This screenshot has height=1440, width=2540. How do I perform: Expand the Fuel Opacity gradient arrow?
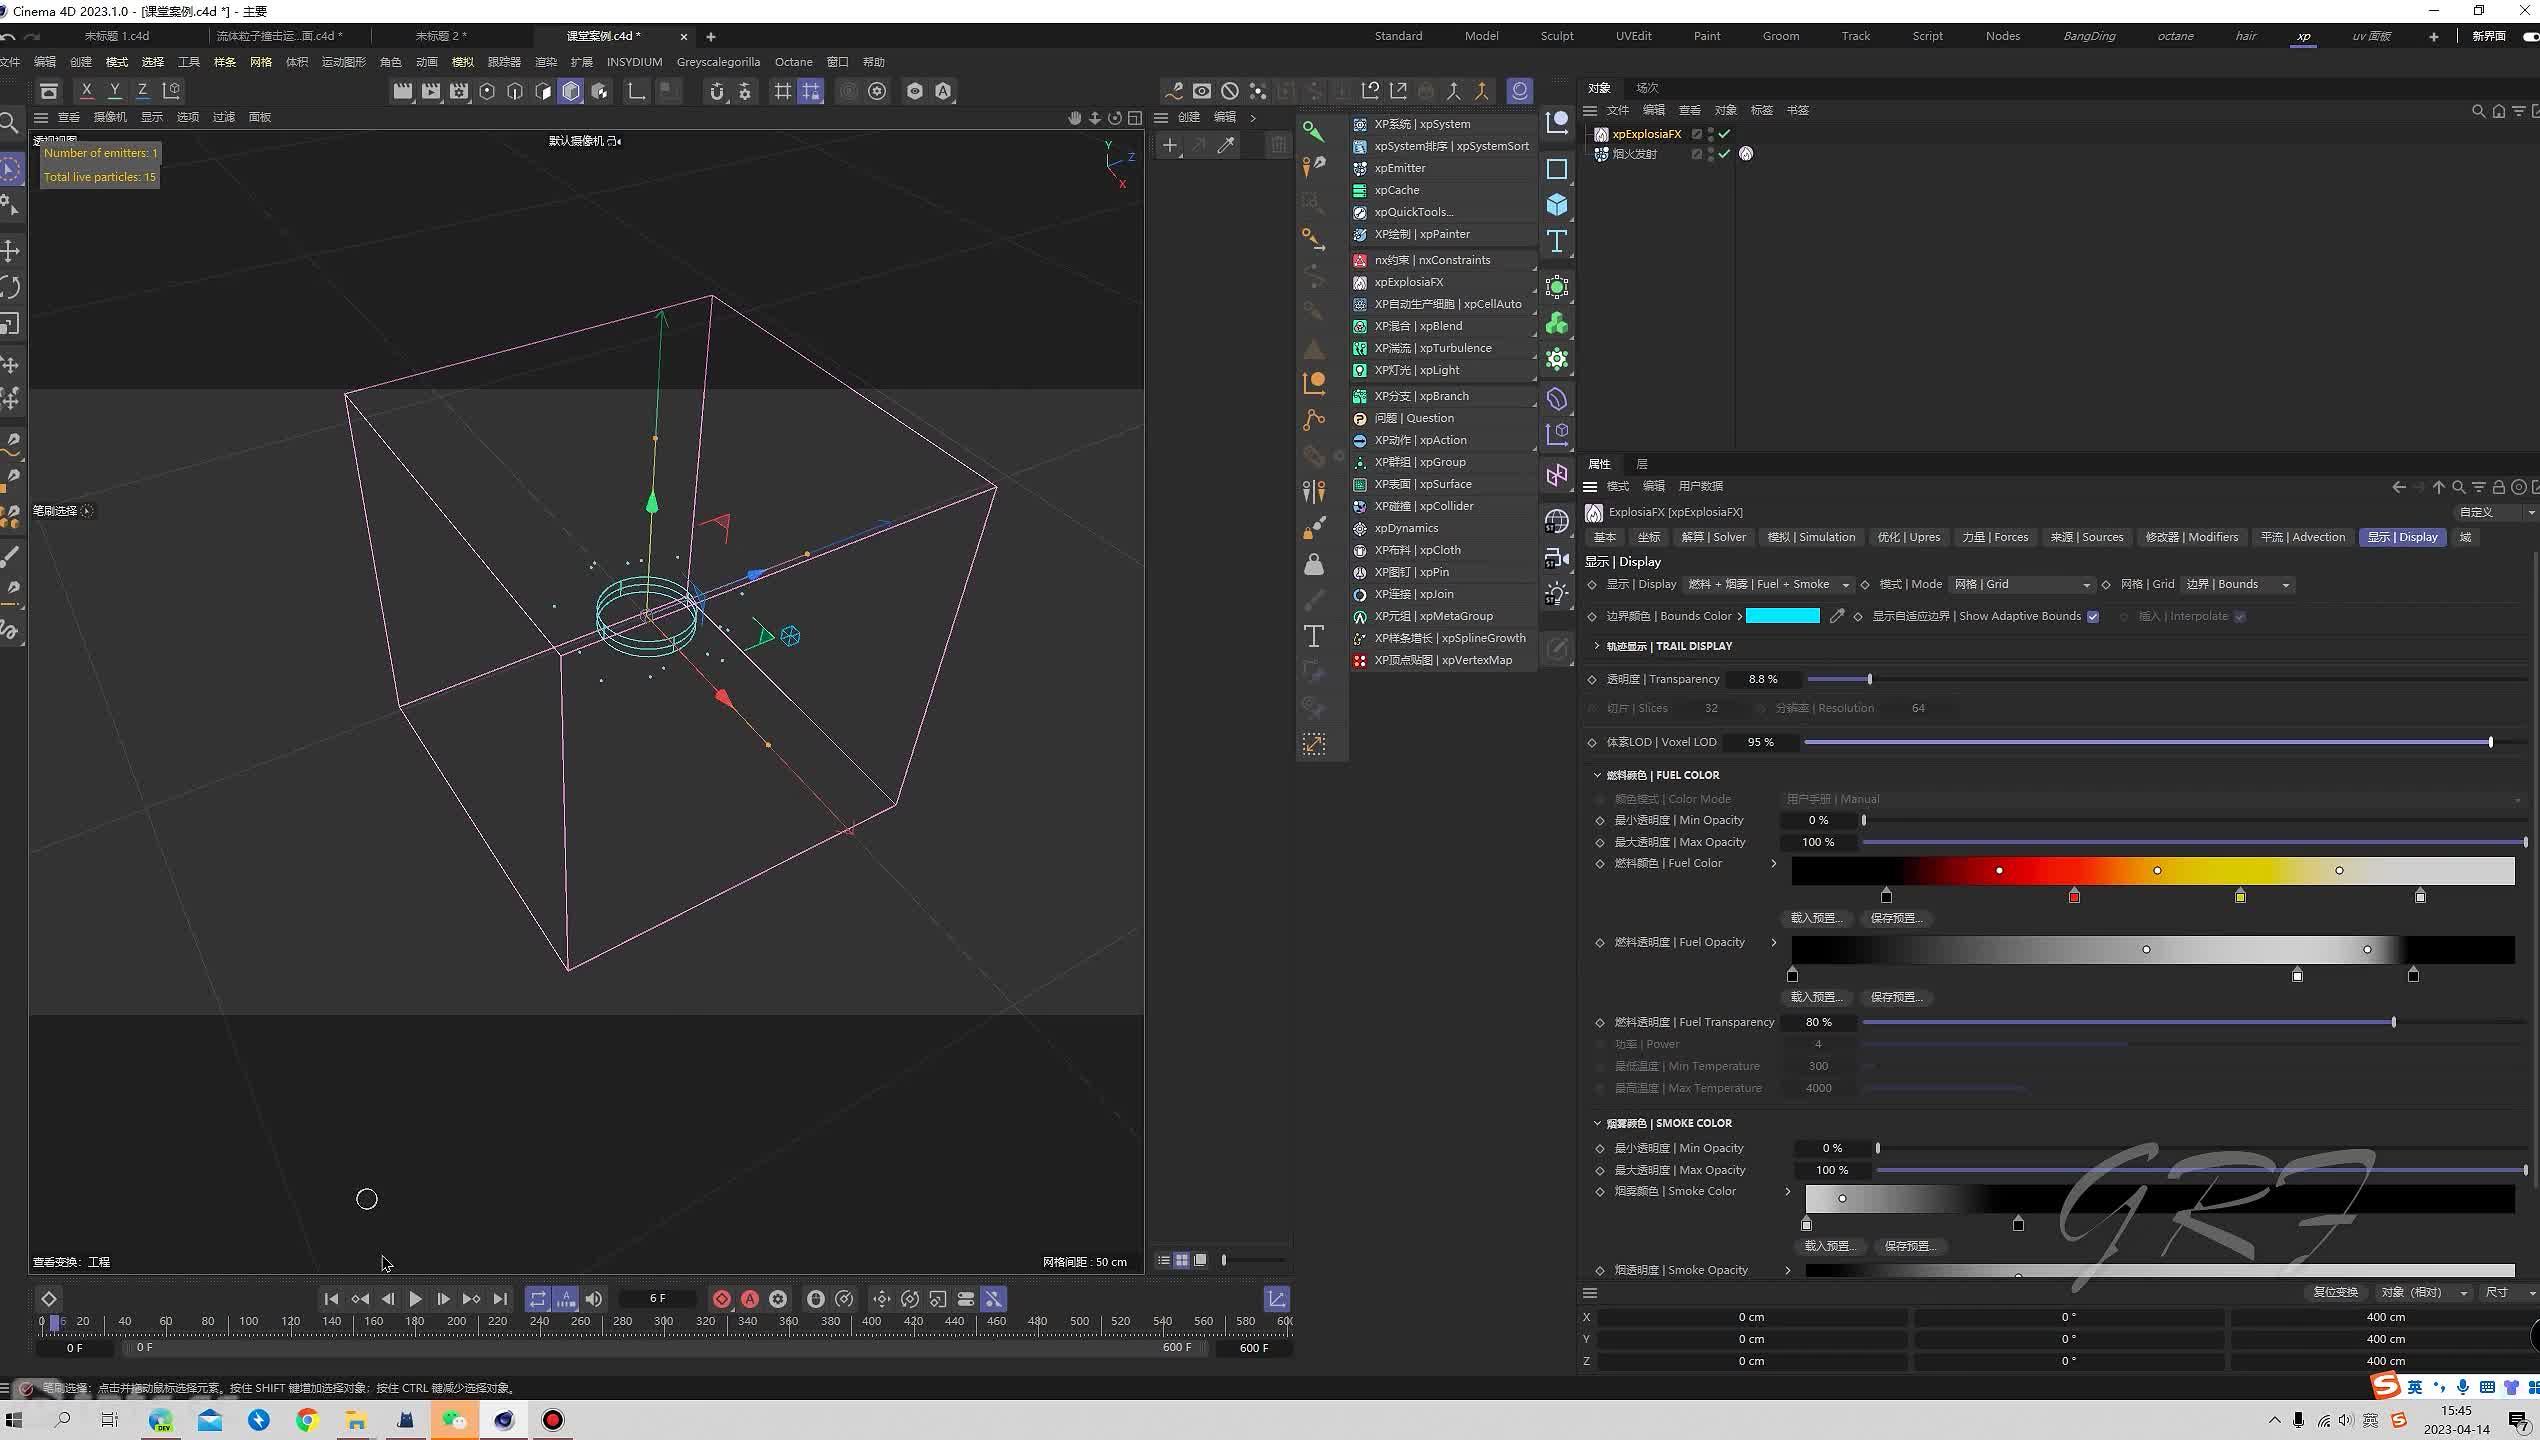tap(1774, 943)
